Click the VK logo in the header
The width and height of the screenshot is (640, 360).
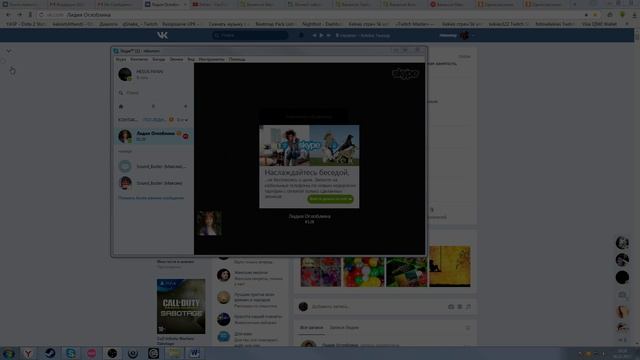(162, 36)
